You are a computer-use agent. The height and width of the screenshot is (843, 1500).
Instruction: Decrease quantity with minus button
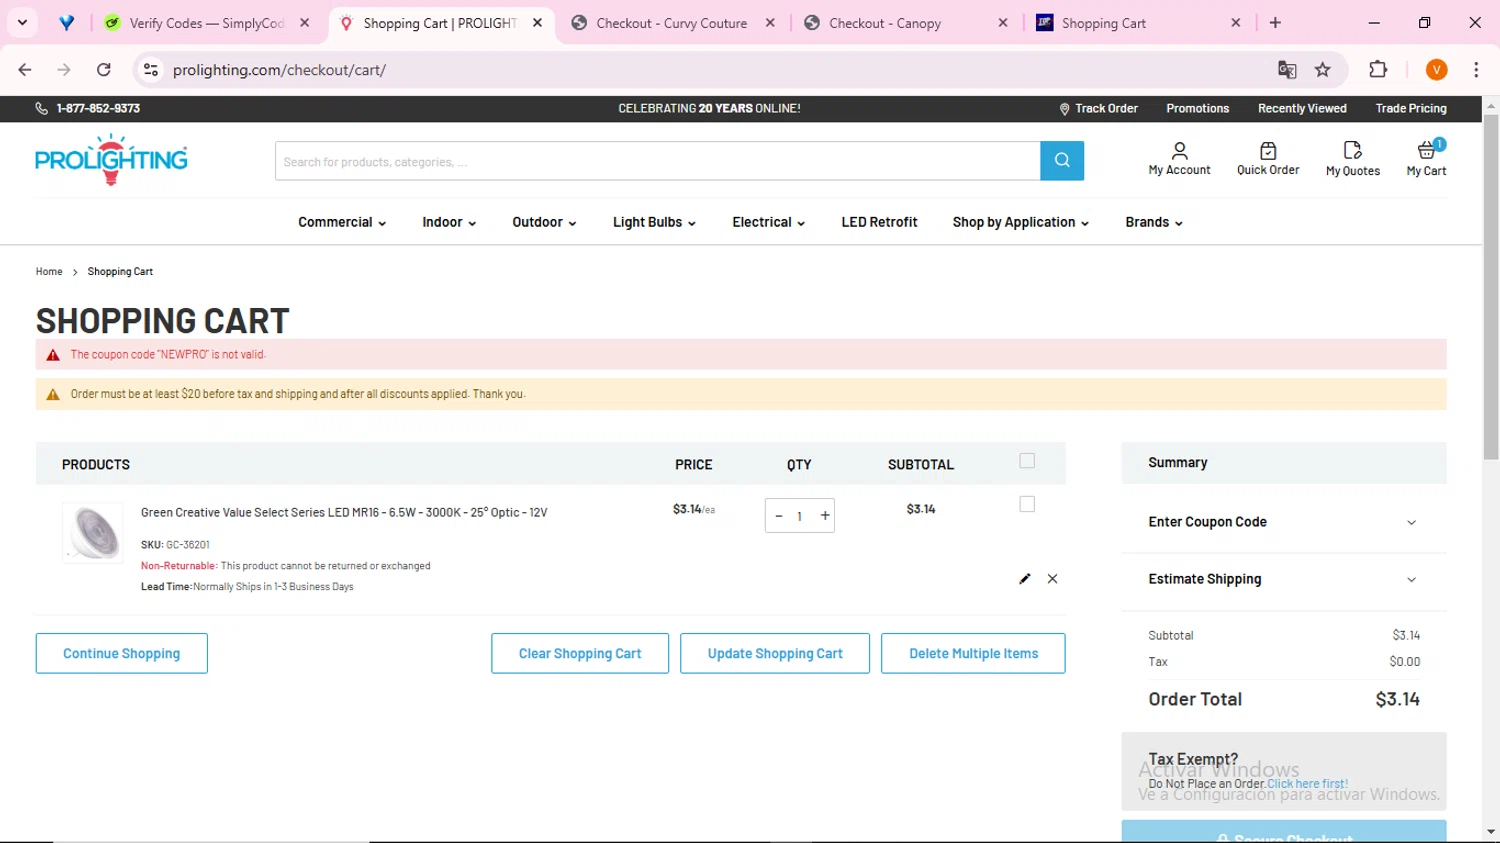pyautogui.click(x=779, y=516)
